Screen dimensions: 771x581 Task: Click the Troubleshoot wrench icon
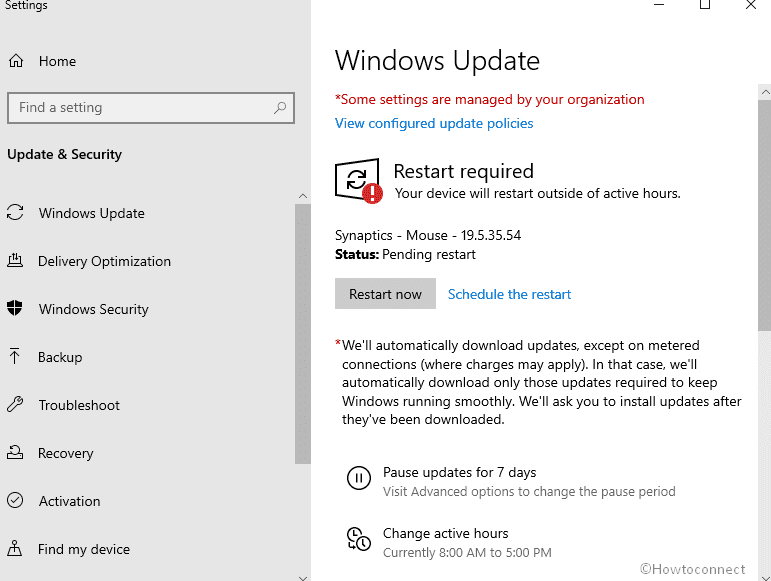point(15,405)
